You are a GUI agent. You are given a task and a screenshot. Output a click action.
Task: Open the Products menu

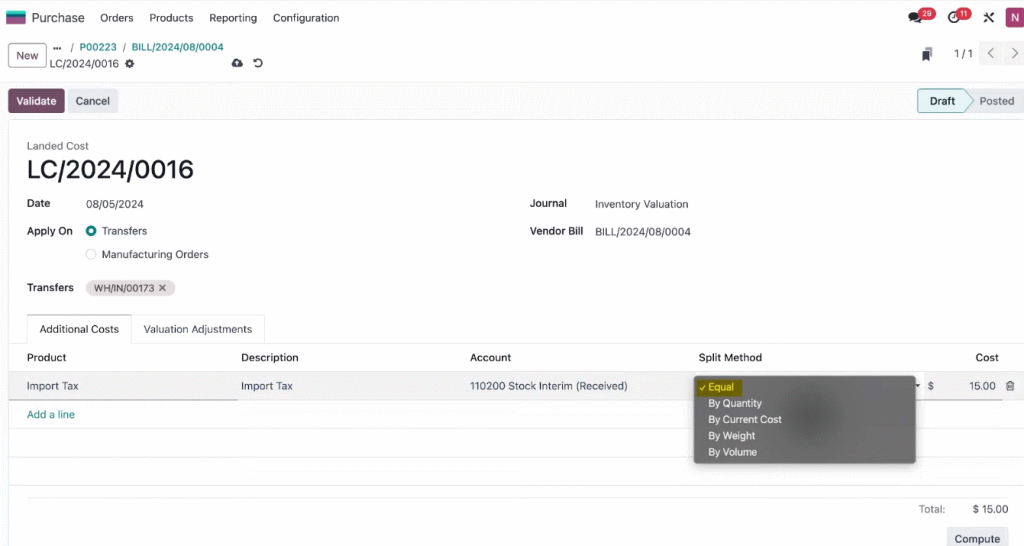tap(171, 18)
